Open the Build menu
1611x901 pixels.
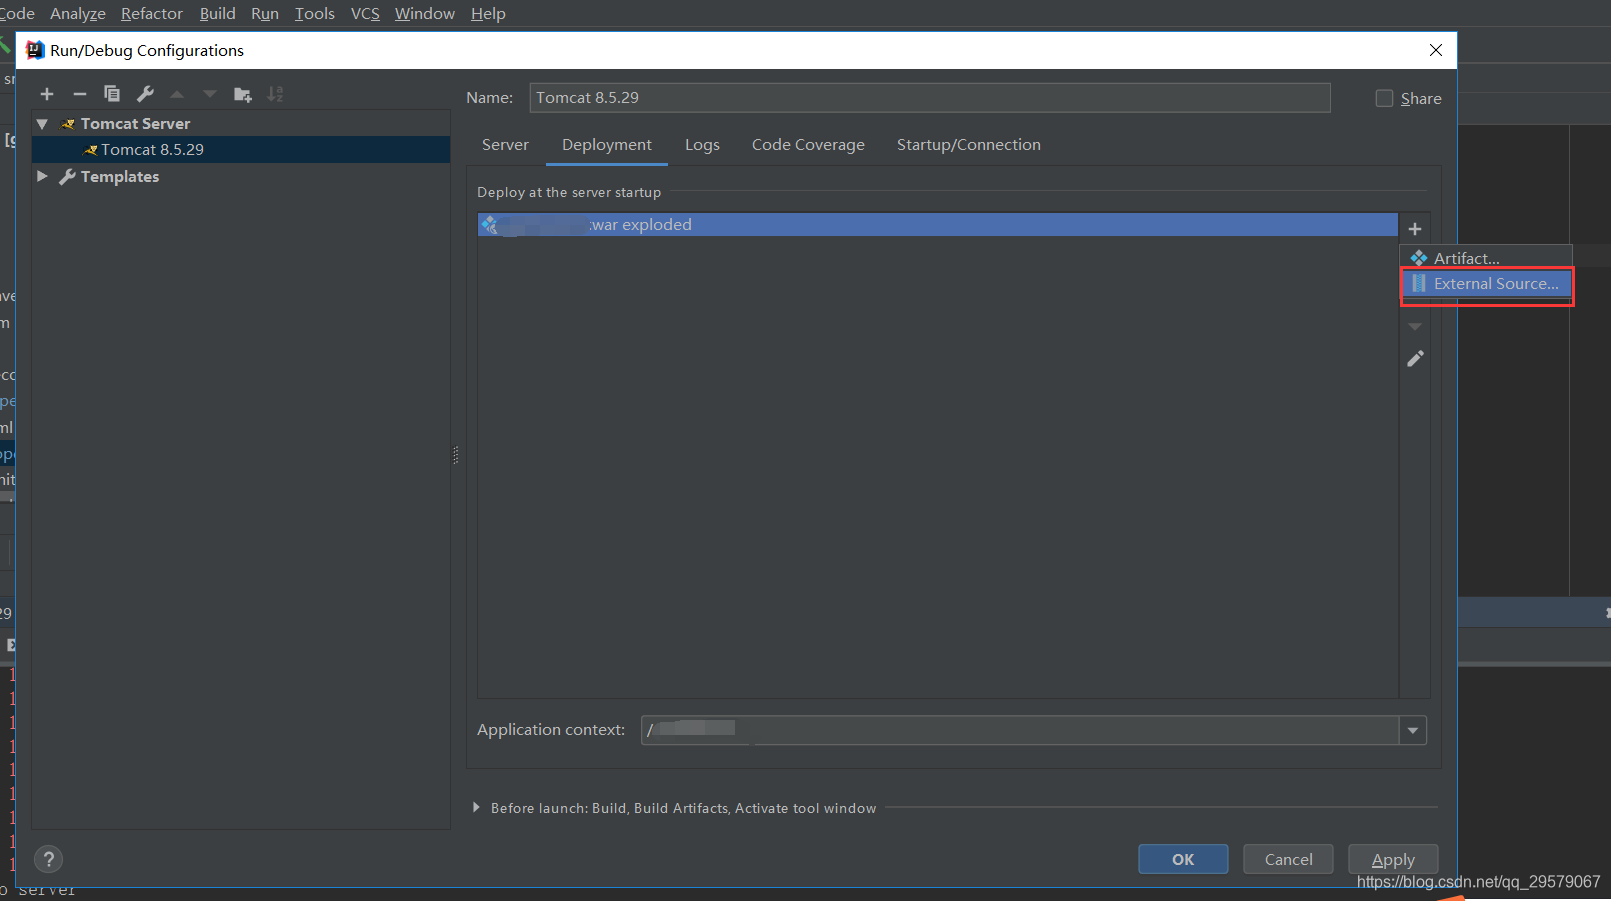pos(217,13)
